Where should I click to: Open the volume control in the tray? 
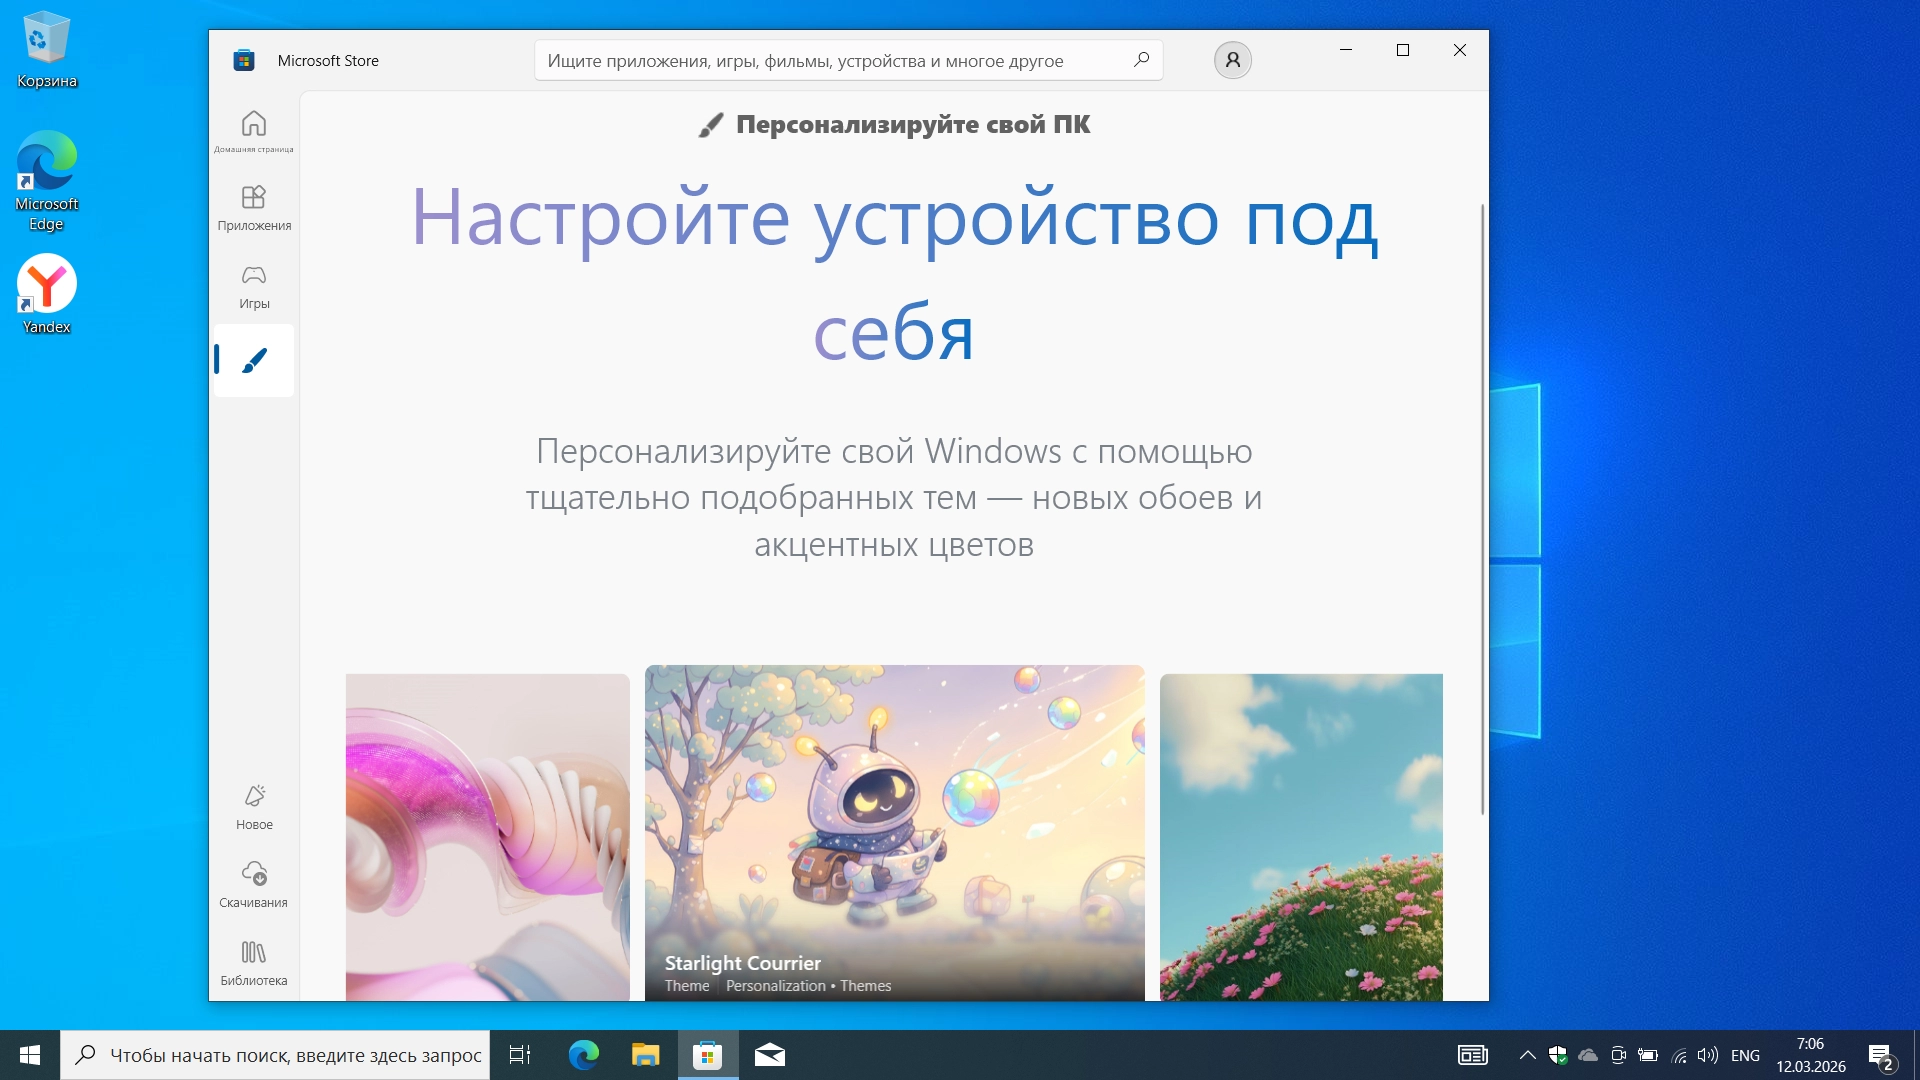1708,1055
